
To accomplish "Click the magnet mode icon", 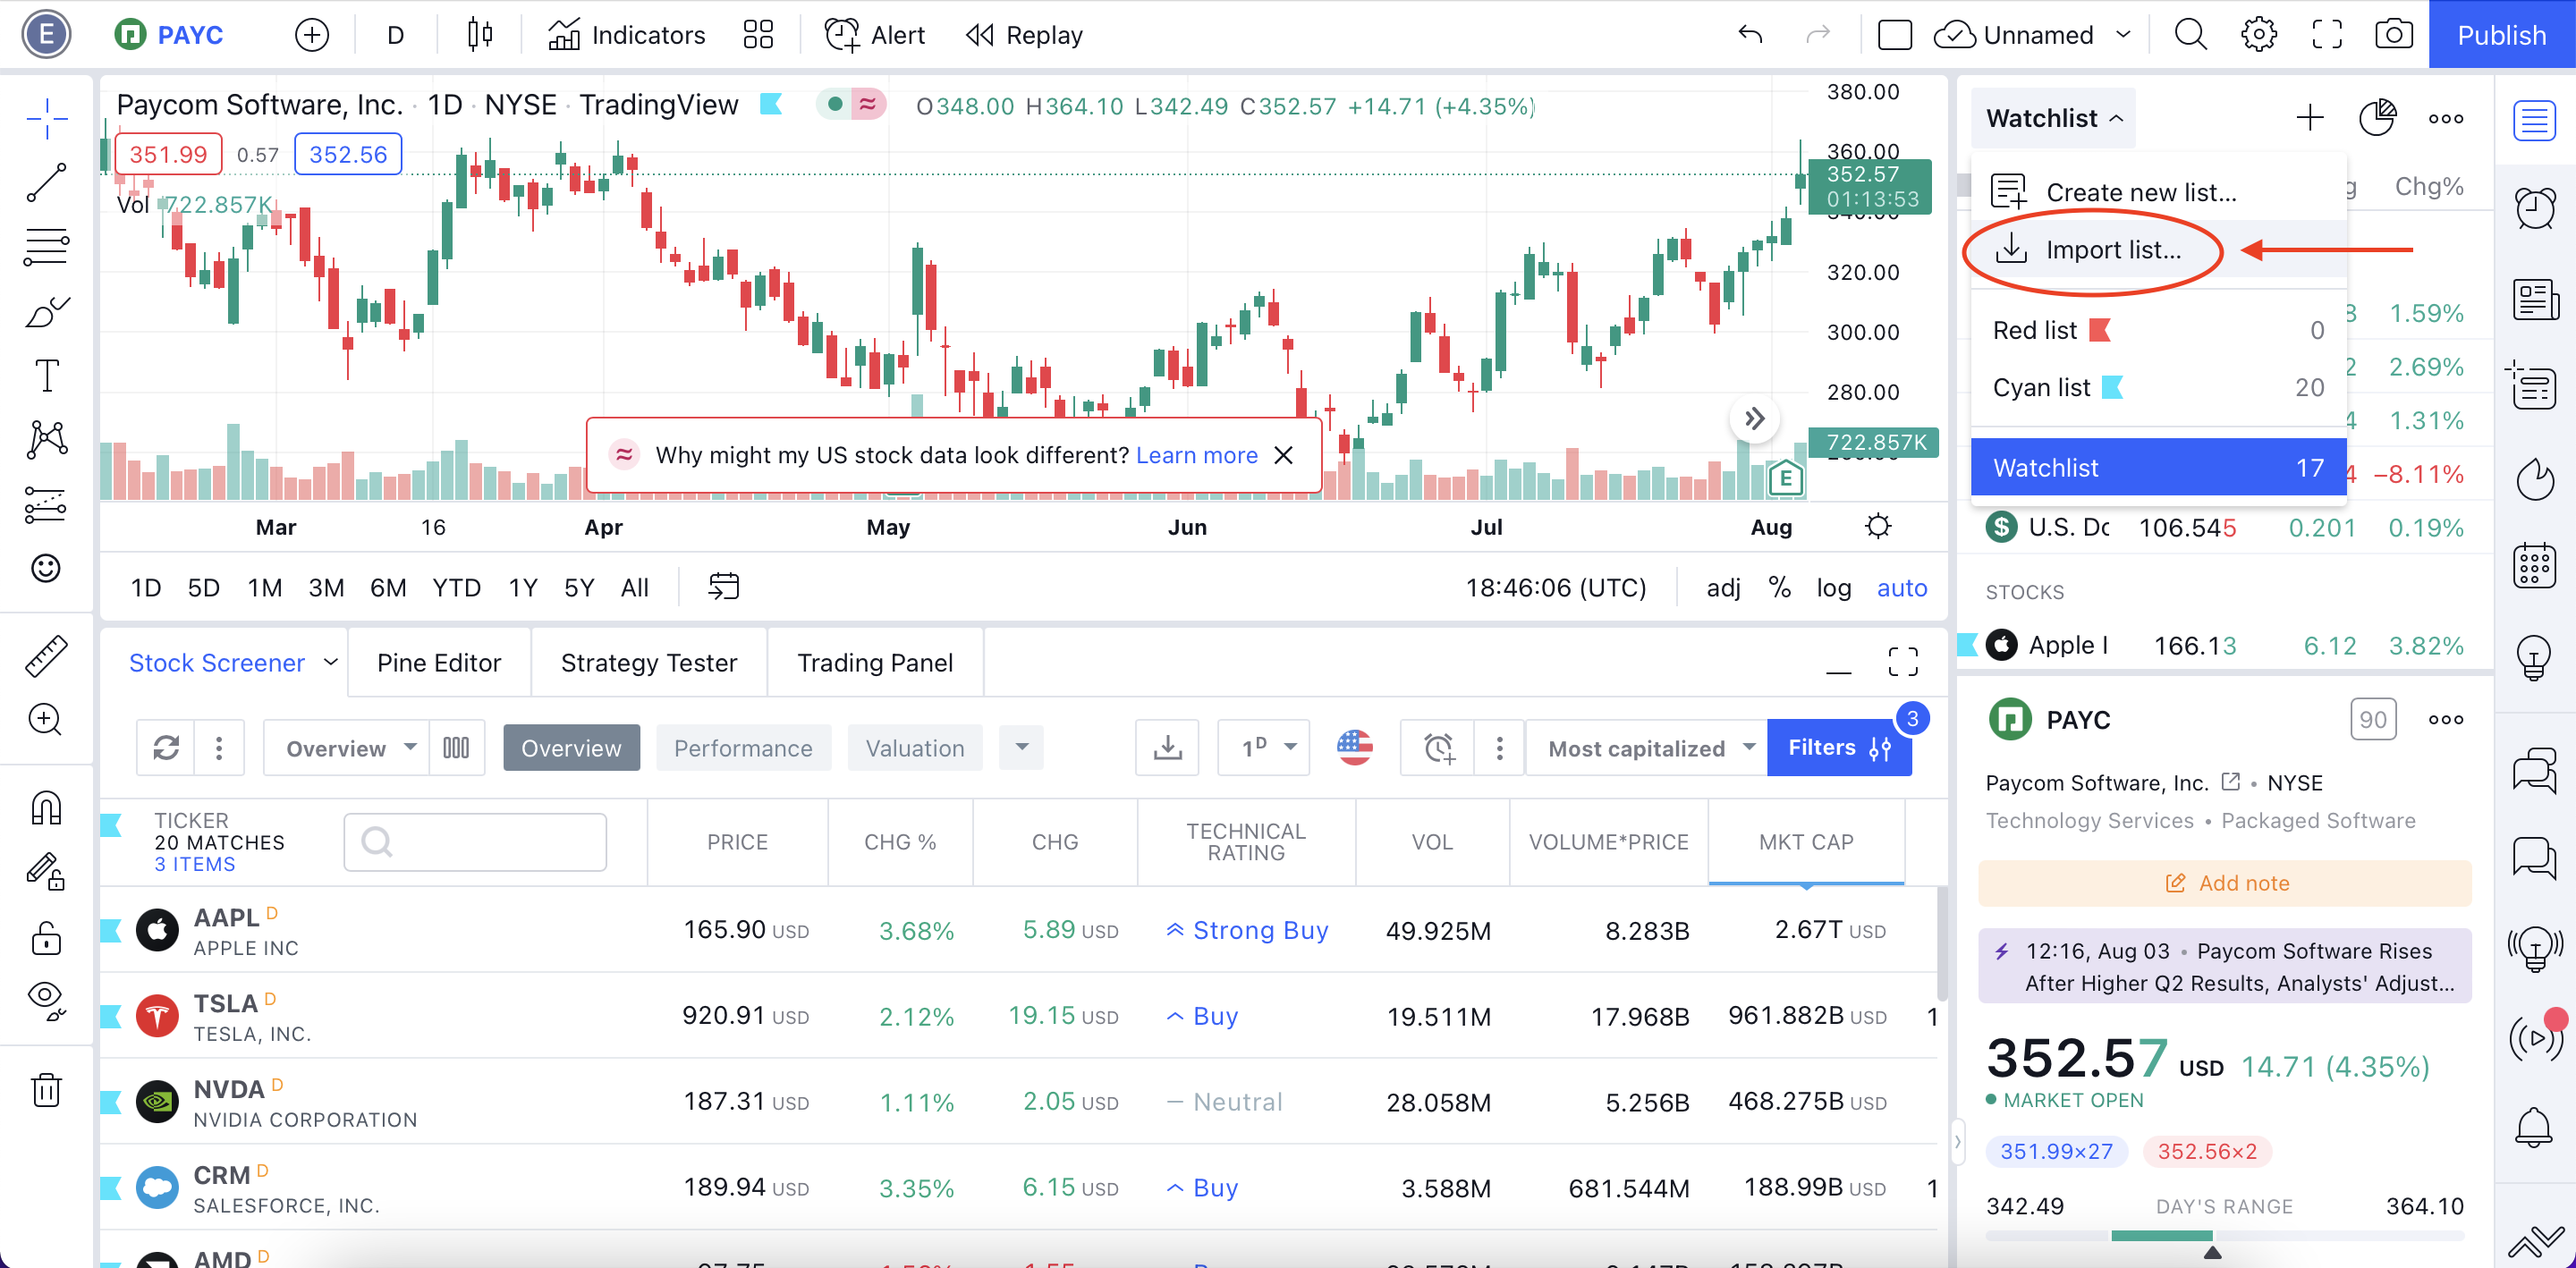I will 46,807.
